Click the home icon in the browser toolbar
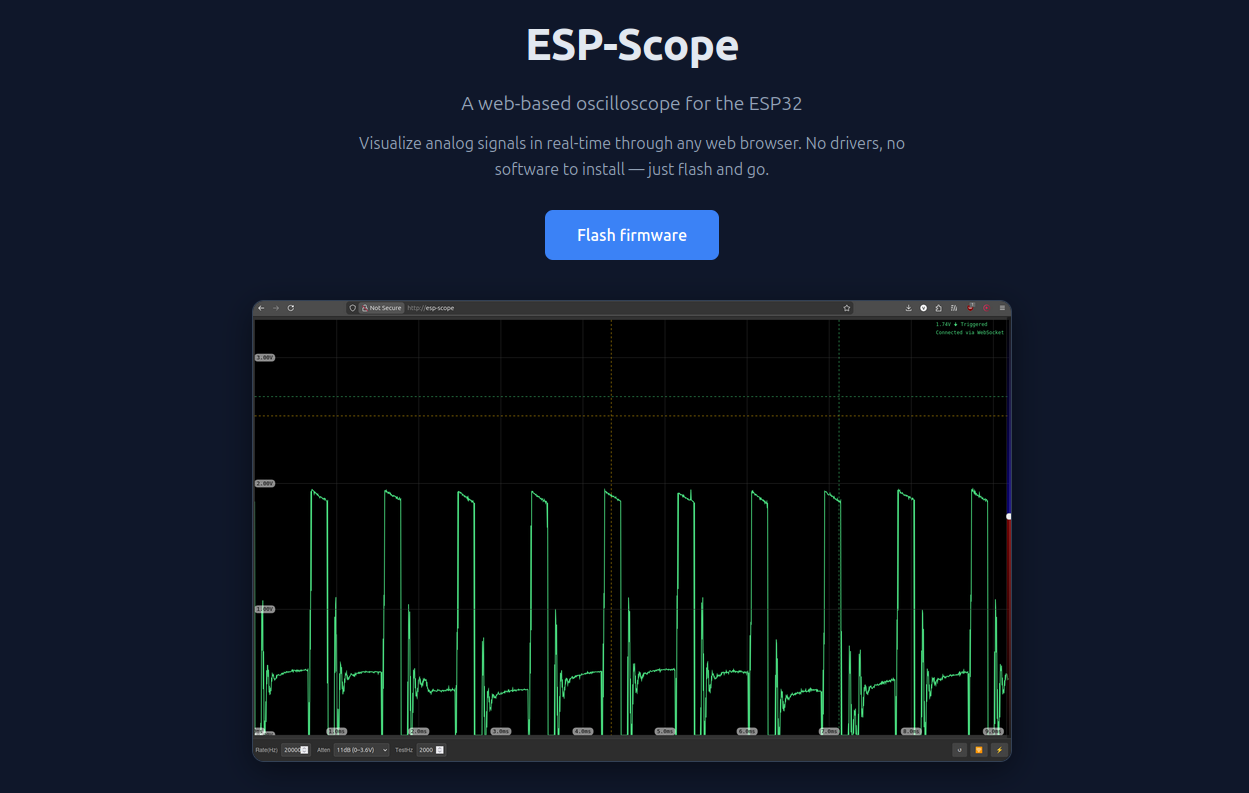1249x793 pixels. [939, 308]
